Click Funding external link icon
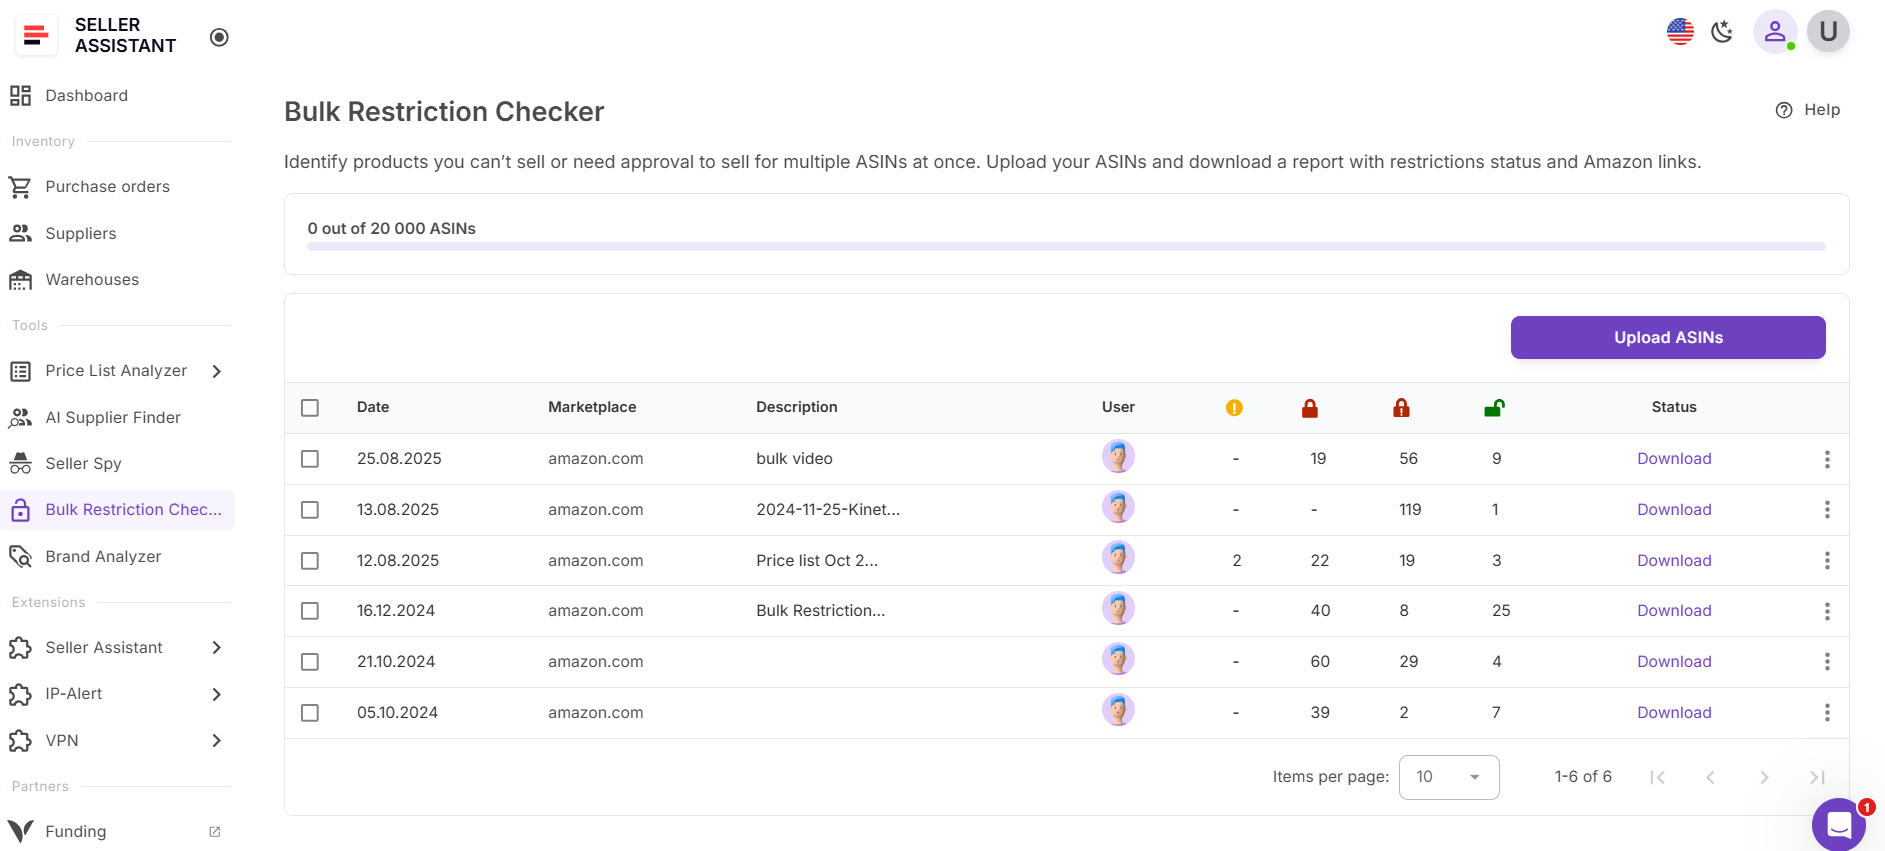This screenshot has height=851, width=1885. [214, 832]
